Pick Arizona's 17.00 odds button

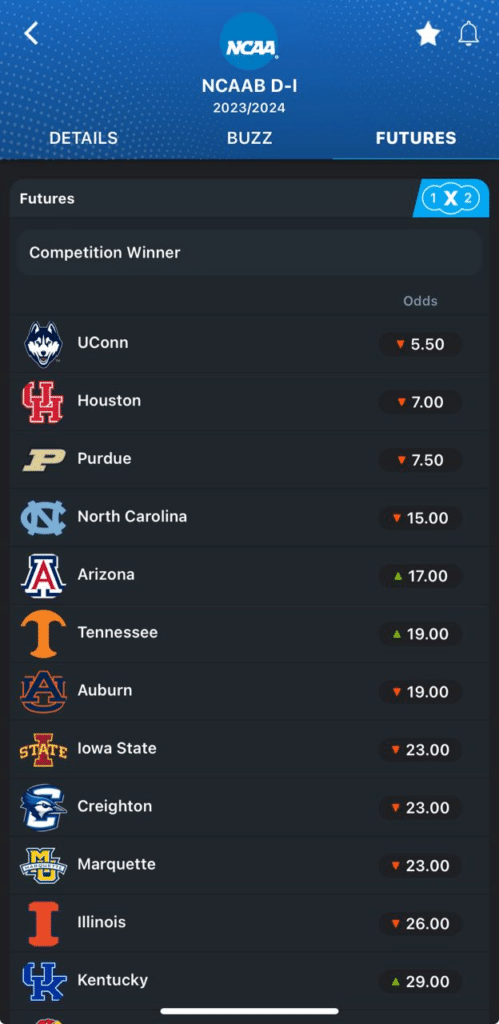tap(420, 576)
